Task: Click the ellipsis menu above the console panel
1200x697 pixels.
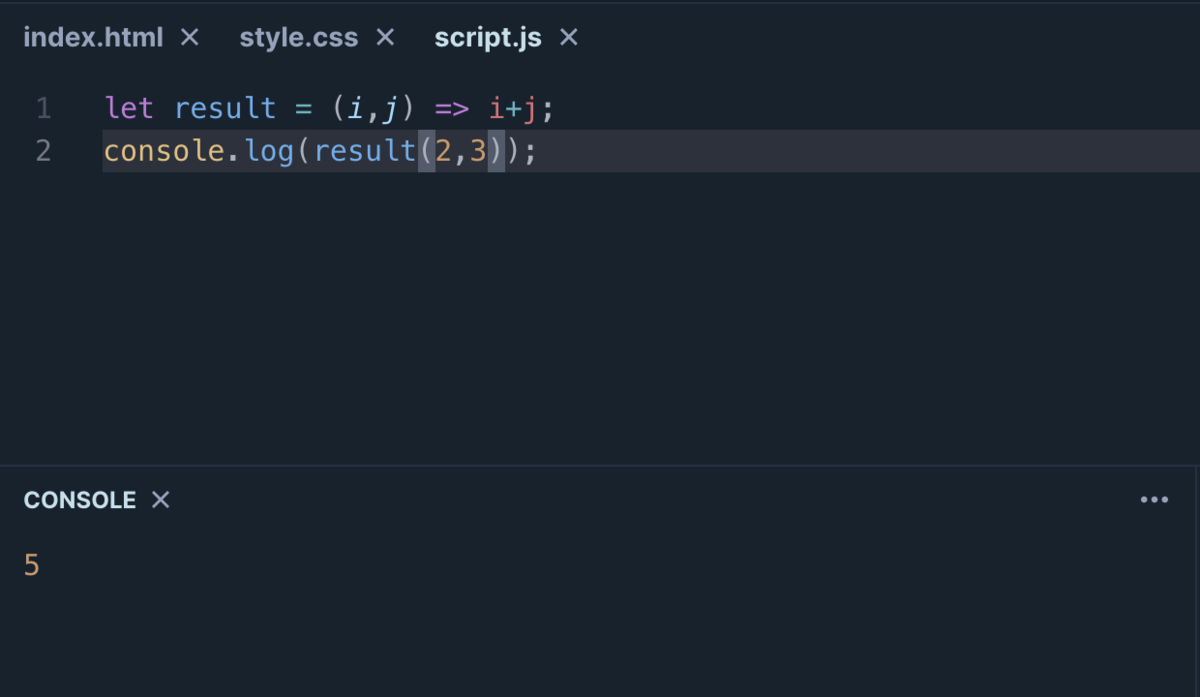Action: pos(1154,499)
